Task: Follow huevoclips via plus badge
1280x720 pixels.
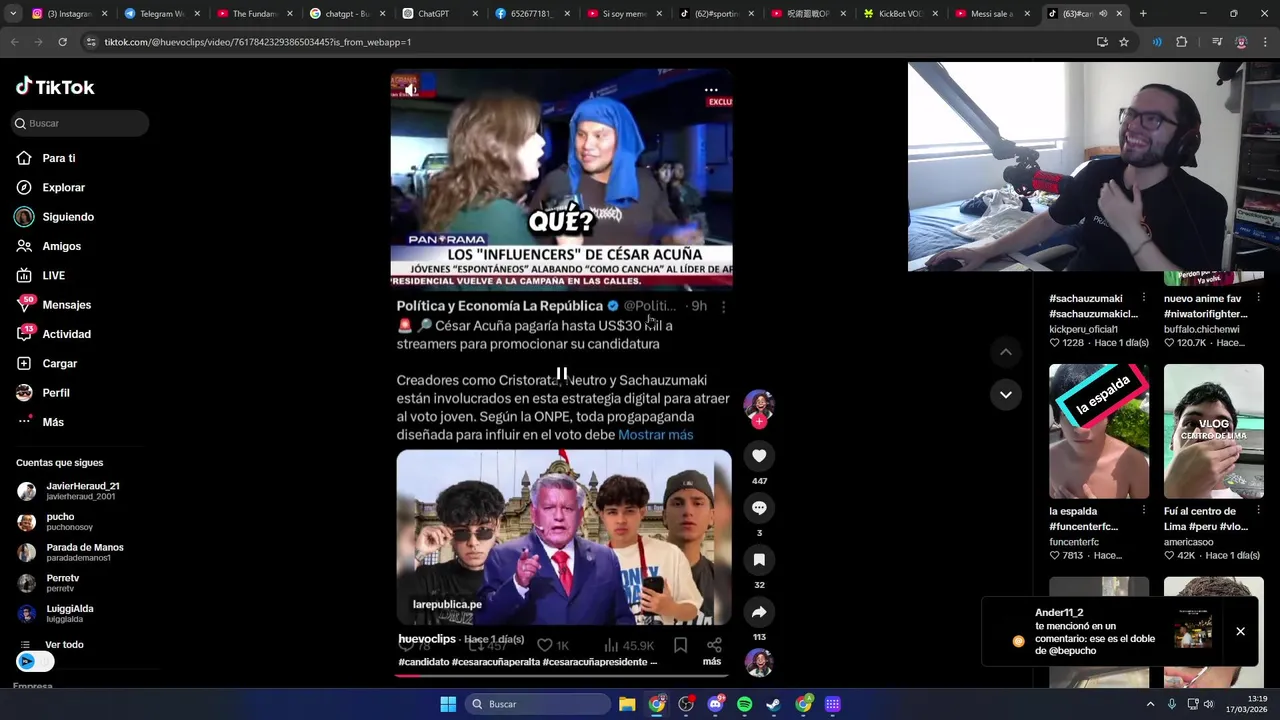Action: (759, 422)
